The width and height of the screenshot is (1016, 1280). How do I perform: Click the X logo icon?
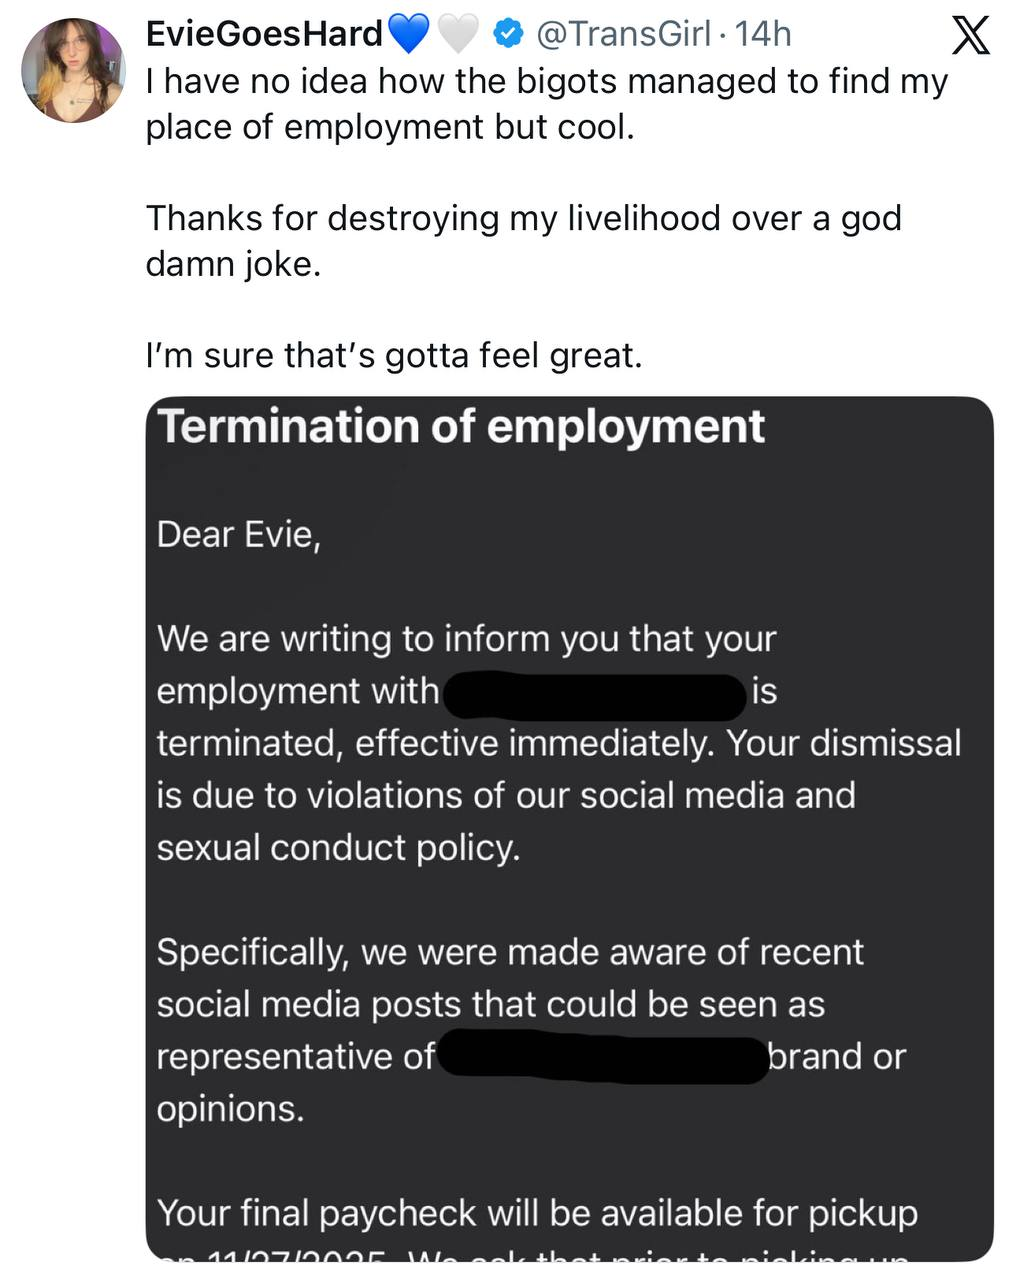pos(969,37)
